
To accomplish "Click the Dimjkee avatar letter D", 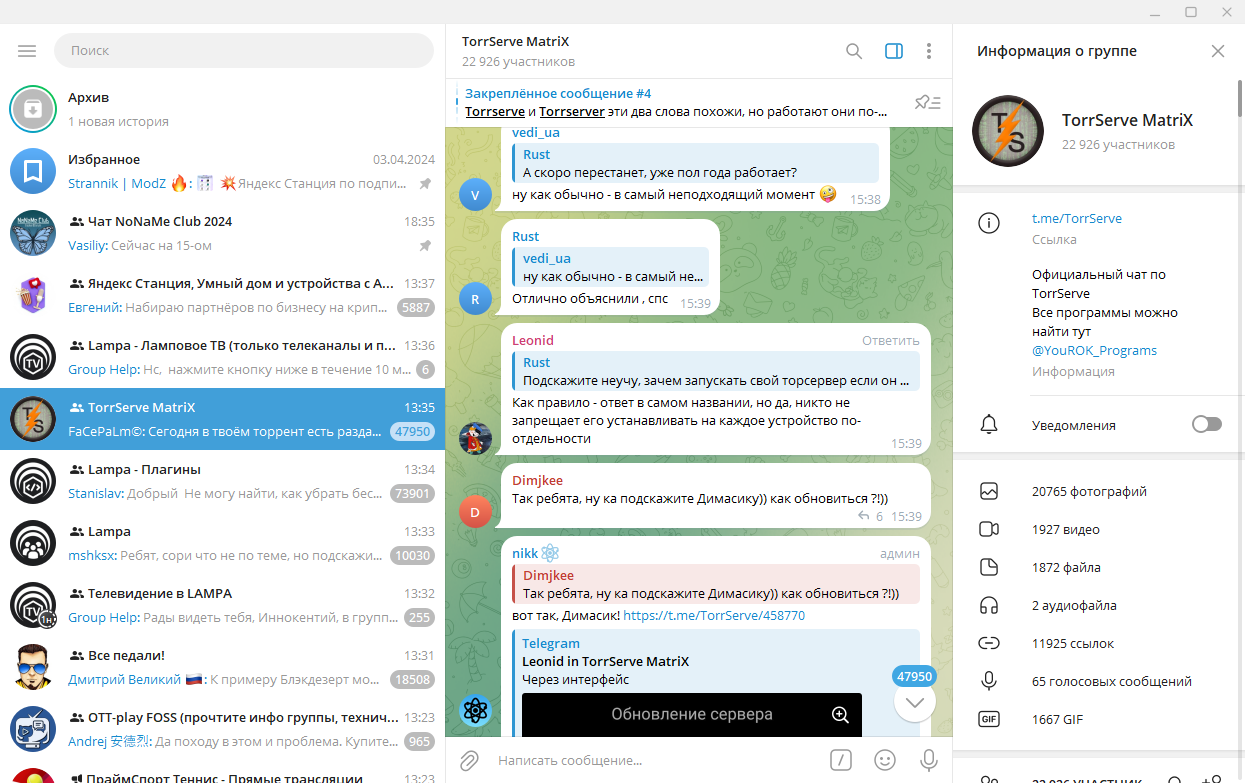I will click(475, 512).
